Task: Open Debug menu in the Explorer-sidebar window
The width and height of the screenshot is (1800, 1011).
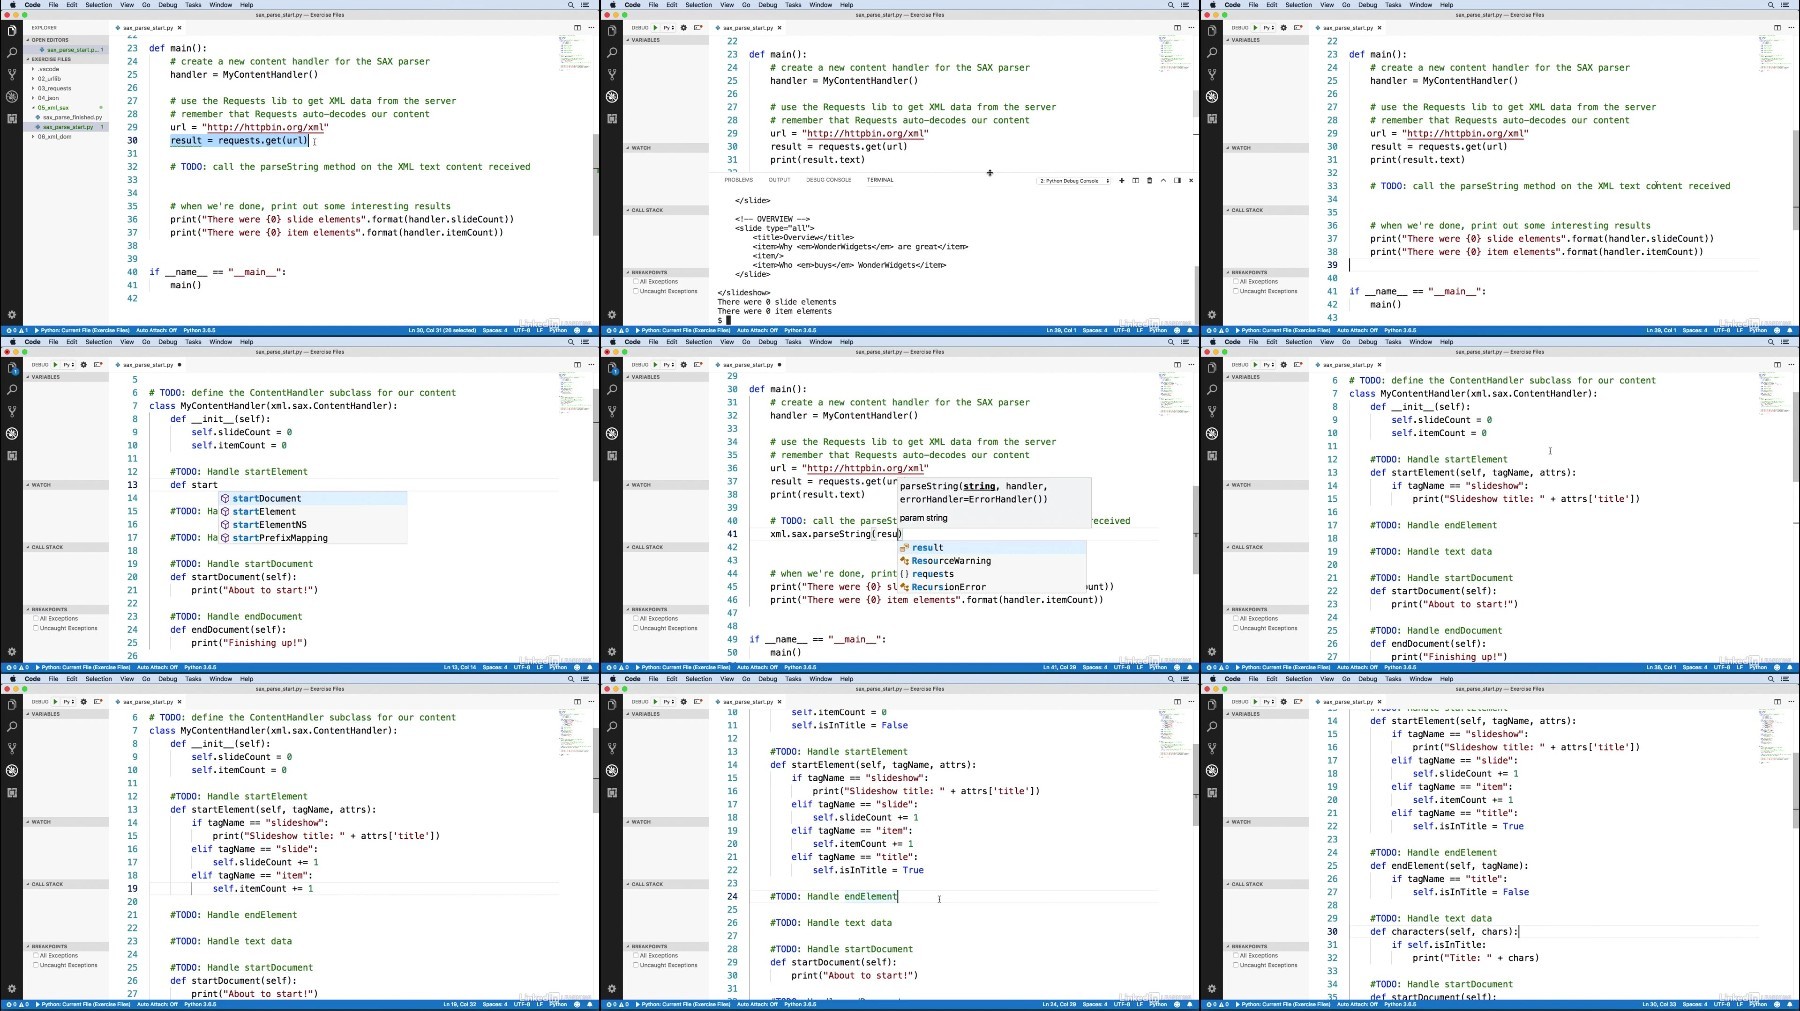Action: coord(168,5)
